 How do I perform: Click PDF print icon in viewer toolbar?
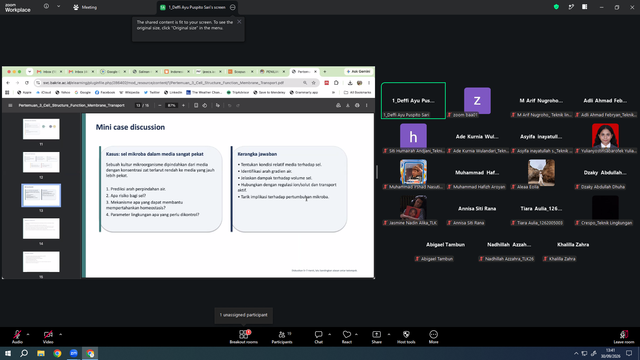click(x=357, y=105)
